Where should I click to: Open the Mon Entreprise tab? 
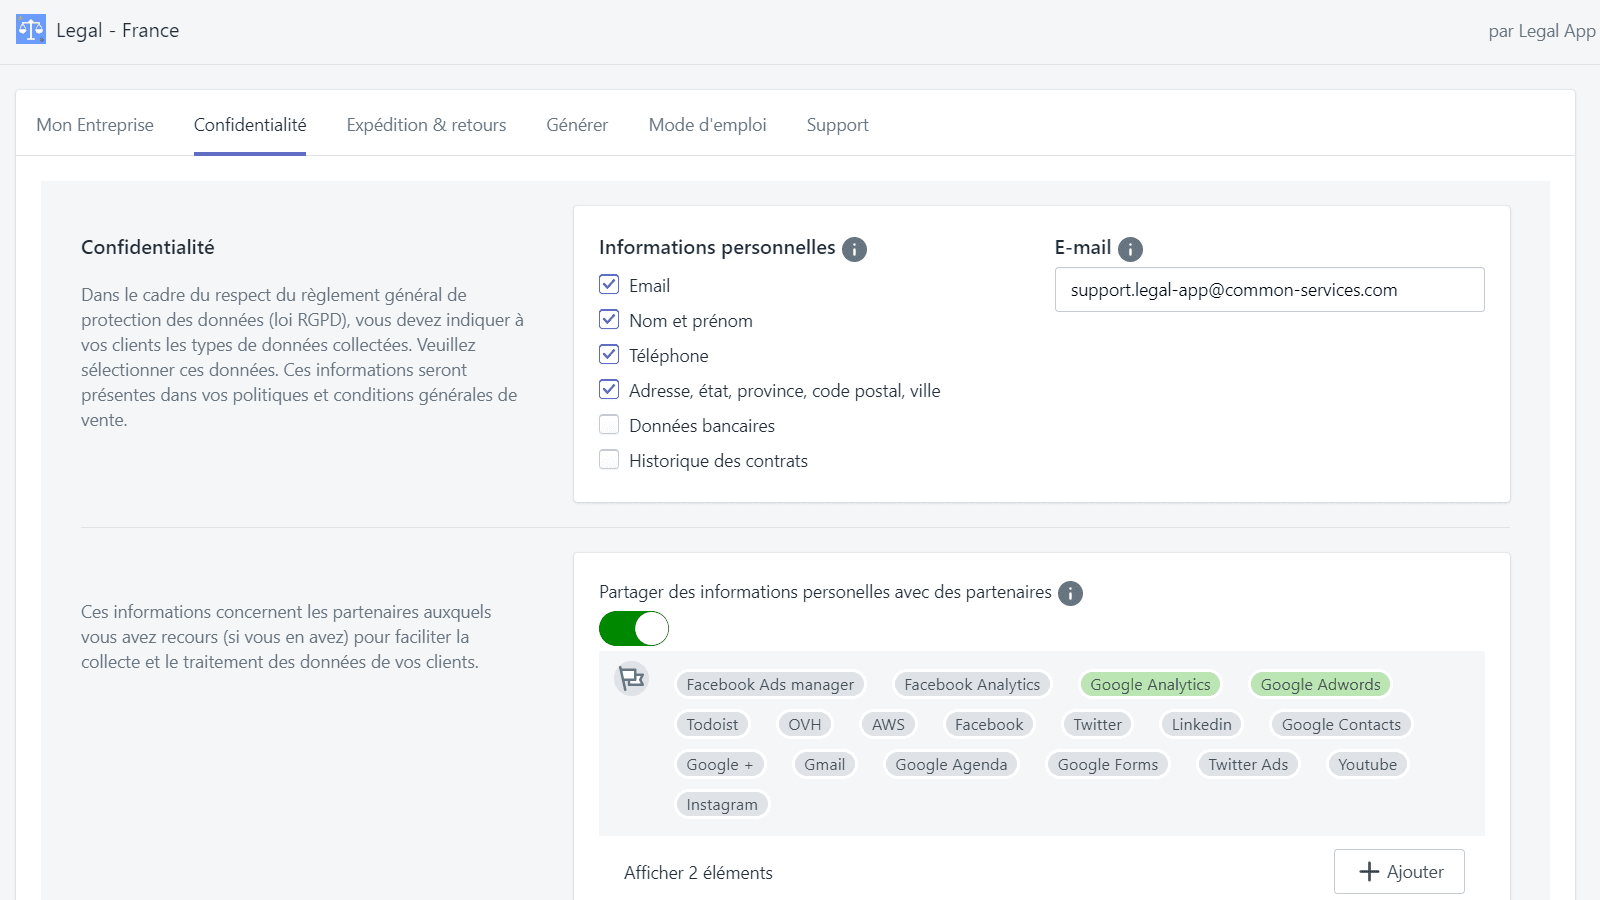tap(95, 125)
